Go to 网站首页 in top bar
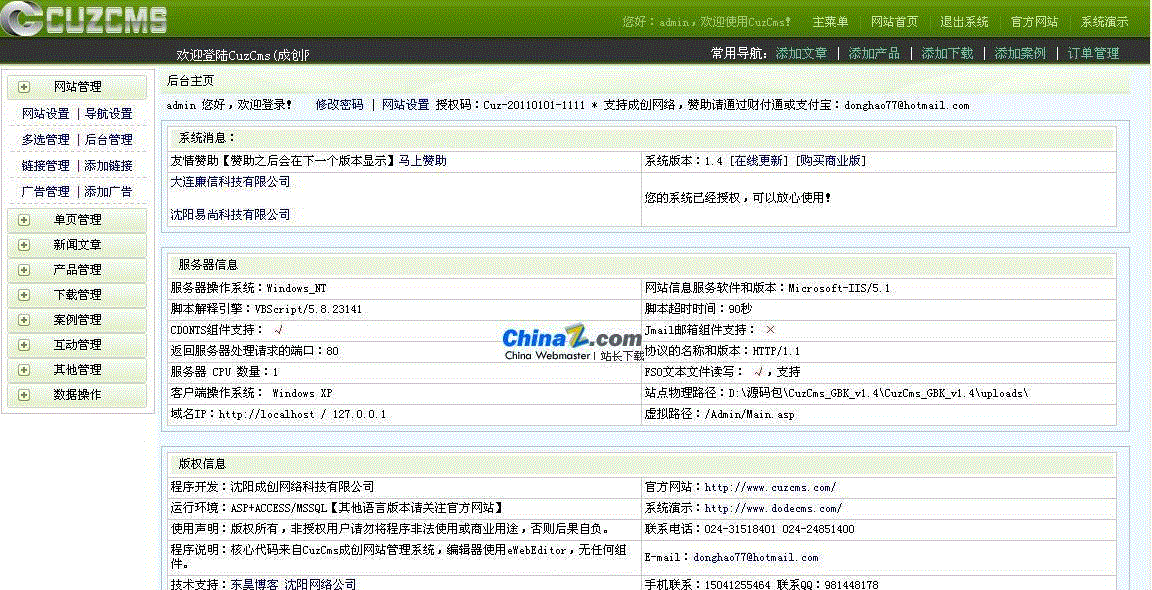This screenshot has height=590, width=1152. coord(894,22)
